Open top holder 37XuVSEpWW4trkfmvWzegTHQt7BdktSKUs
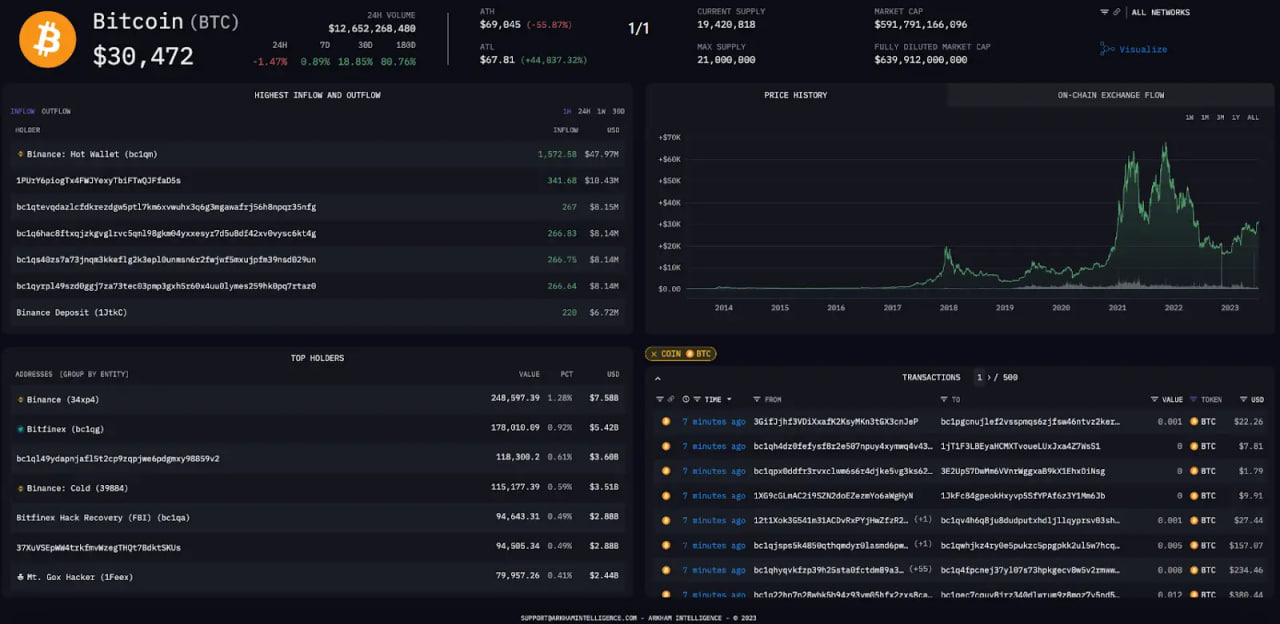The image size is (1280, 624). pos(98,547)
